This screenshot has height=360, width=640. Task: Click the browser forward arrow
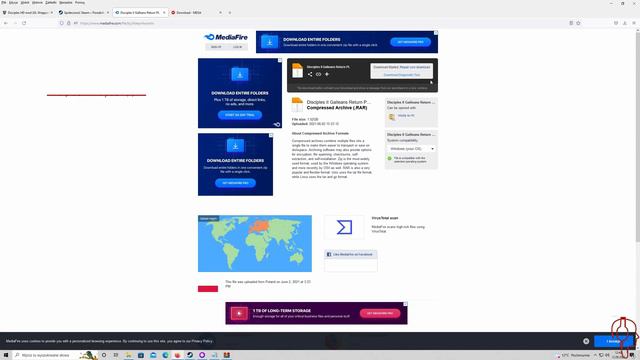coord(15,23)
